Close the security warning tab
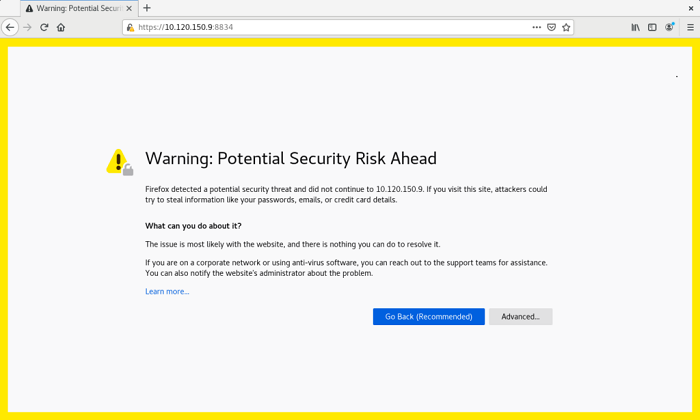Image resolution: width=700 pixels, height=420 pixels. click(129, 8)
